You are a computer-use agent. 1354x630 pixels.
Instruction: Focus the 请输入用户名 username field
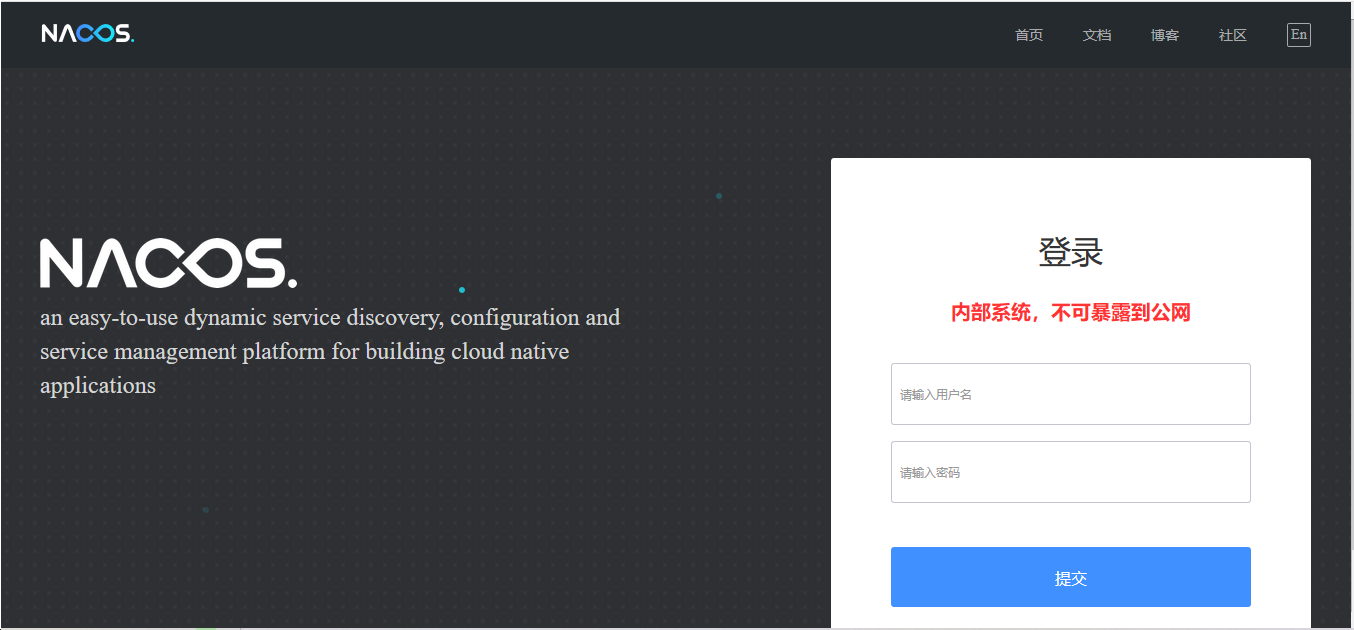coord(1071,394)
